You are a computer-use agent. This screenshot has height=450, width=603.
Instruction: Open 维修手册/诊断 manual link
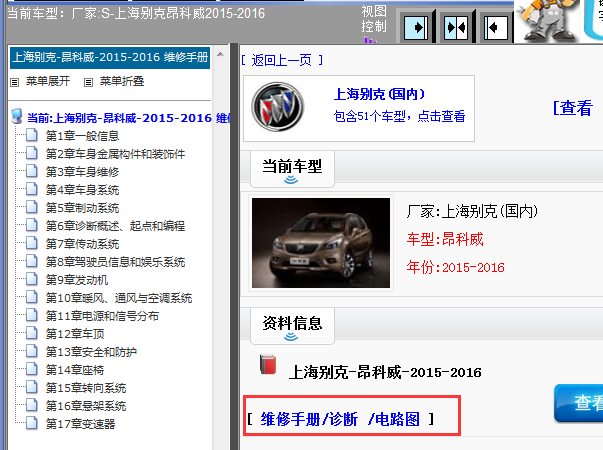coord(309,419)
